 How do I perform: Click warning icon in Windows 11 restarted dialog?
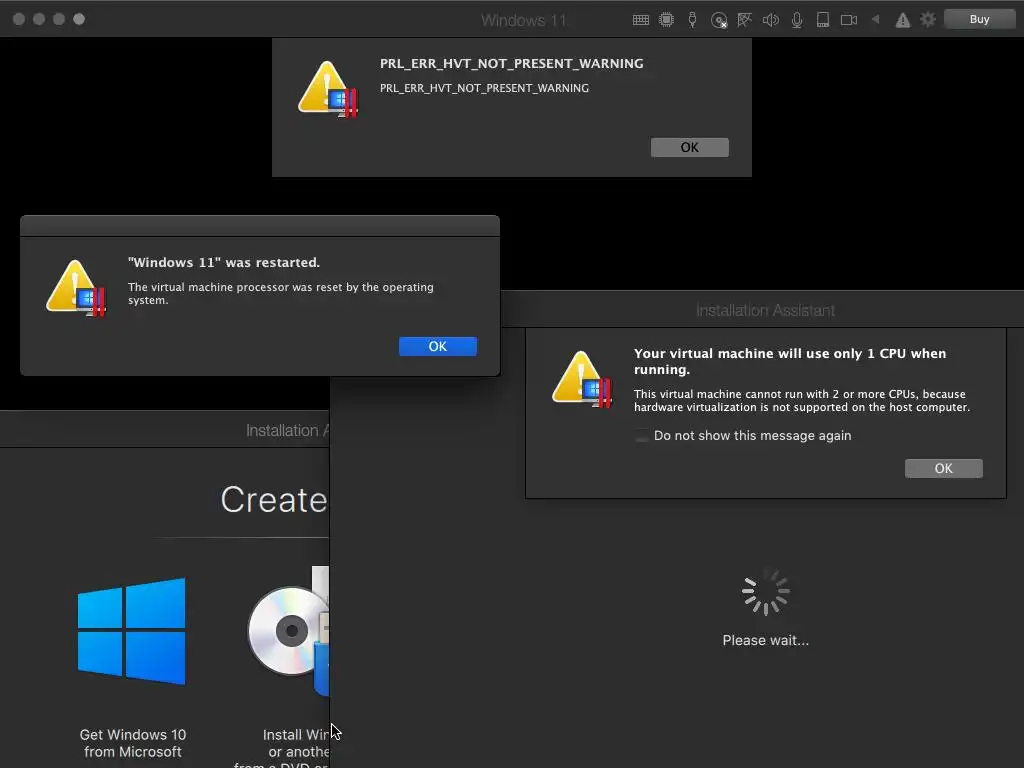[x=76, y=289]
